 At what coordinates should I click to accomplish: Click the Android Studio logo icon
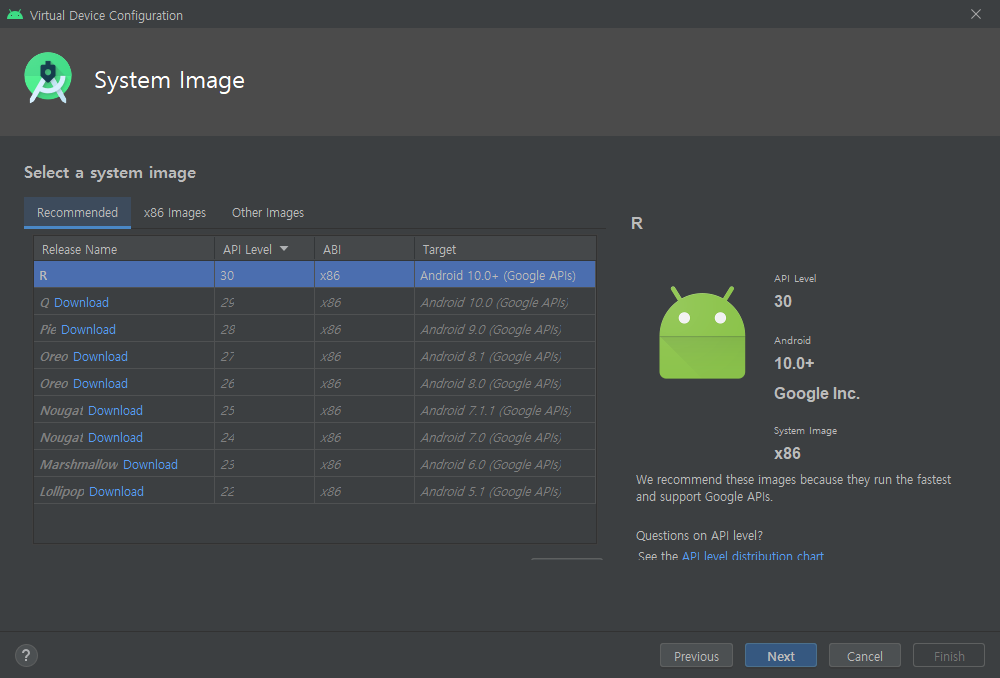pyautogui.click(x=48, y=78)
